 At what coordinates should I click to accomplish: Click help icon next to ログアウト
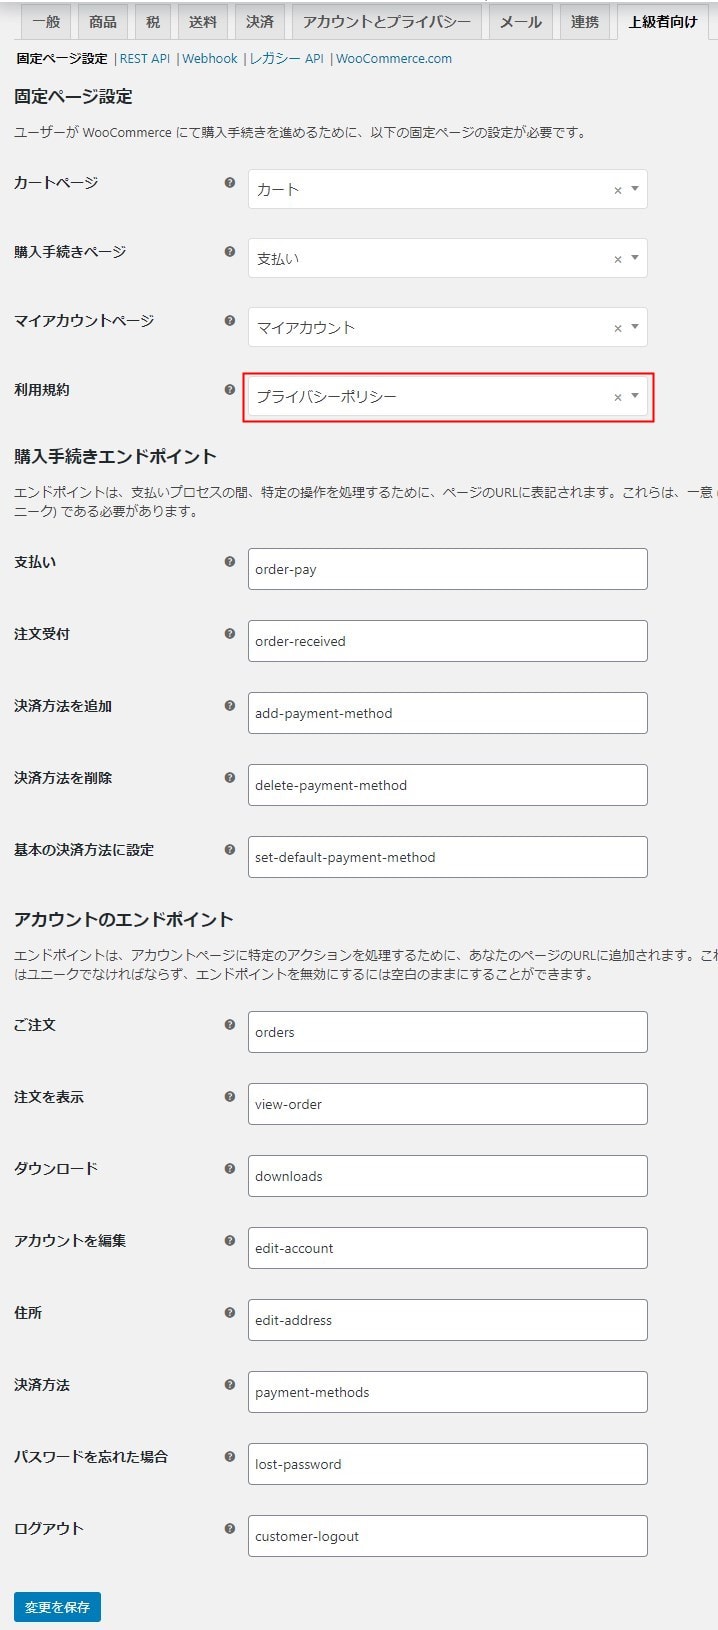coord(230,1529)
